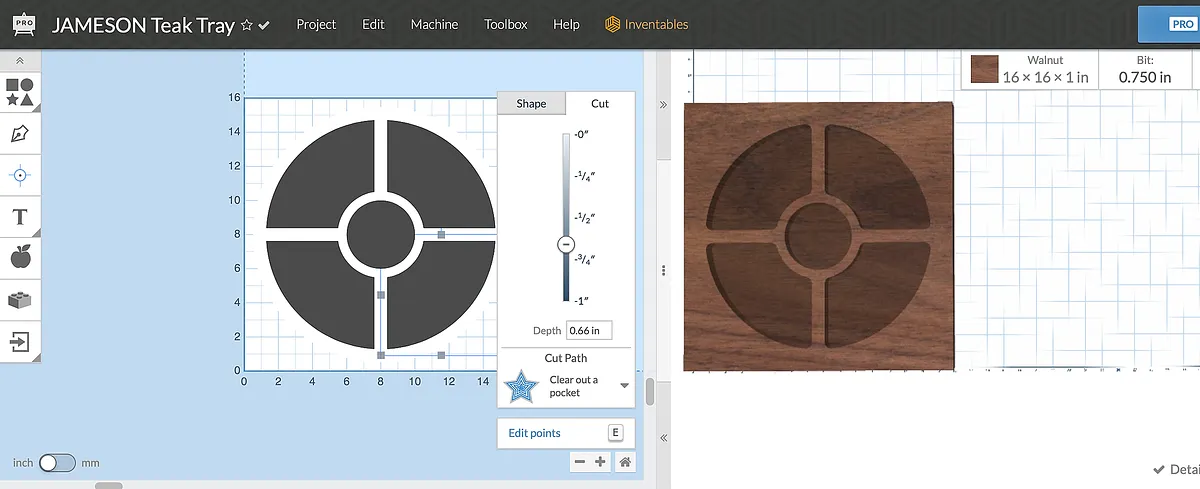Choose the drill/circle target tool
The height and width of the screenshot is (489, 1200).
pos(20,175)
